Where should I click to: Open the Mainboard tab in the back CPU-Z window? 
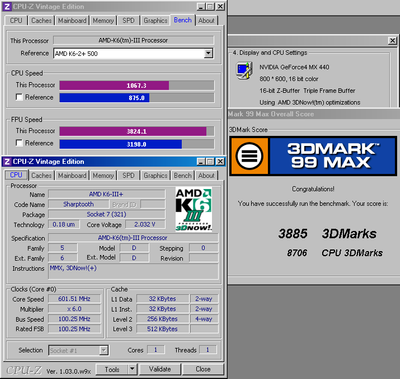72,20
